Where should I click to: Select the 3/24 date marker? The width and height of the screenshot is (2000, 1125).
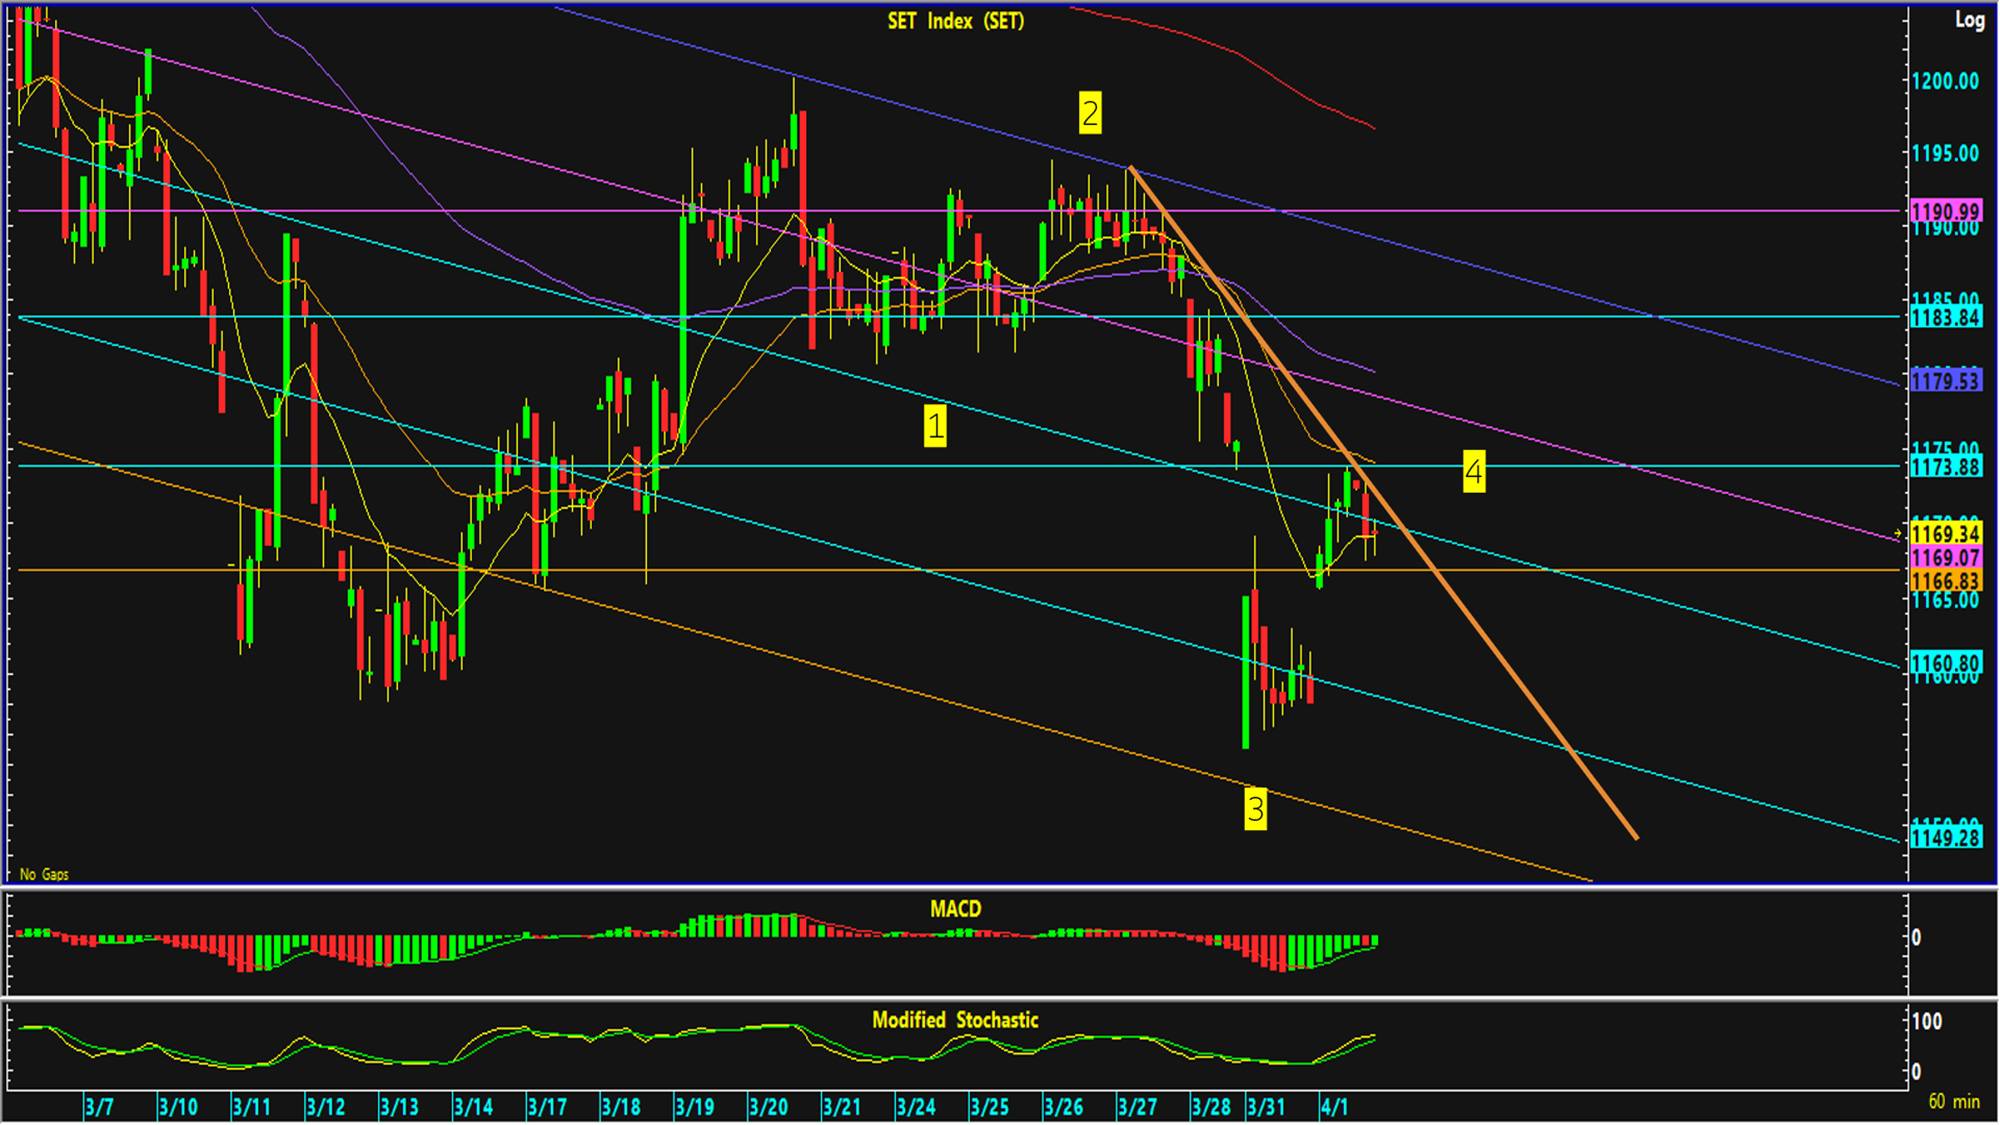tap(916, 1107)
